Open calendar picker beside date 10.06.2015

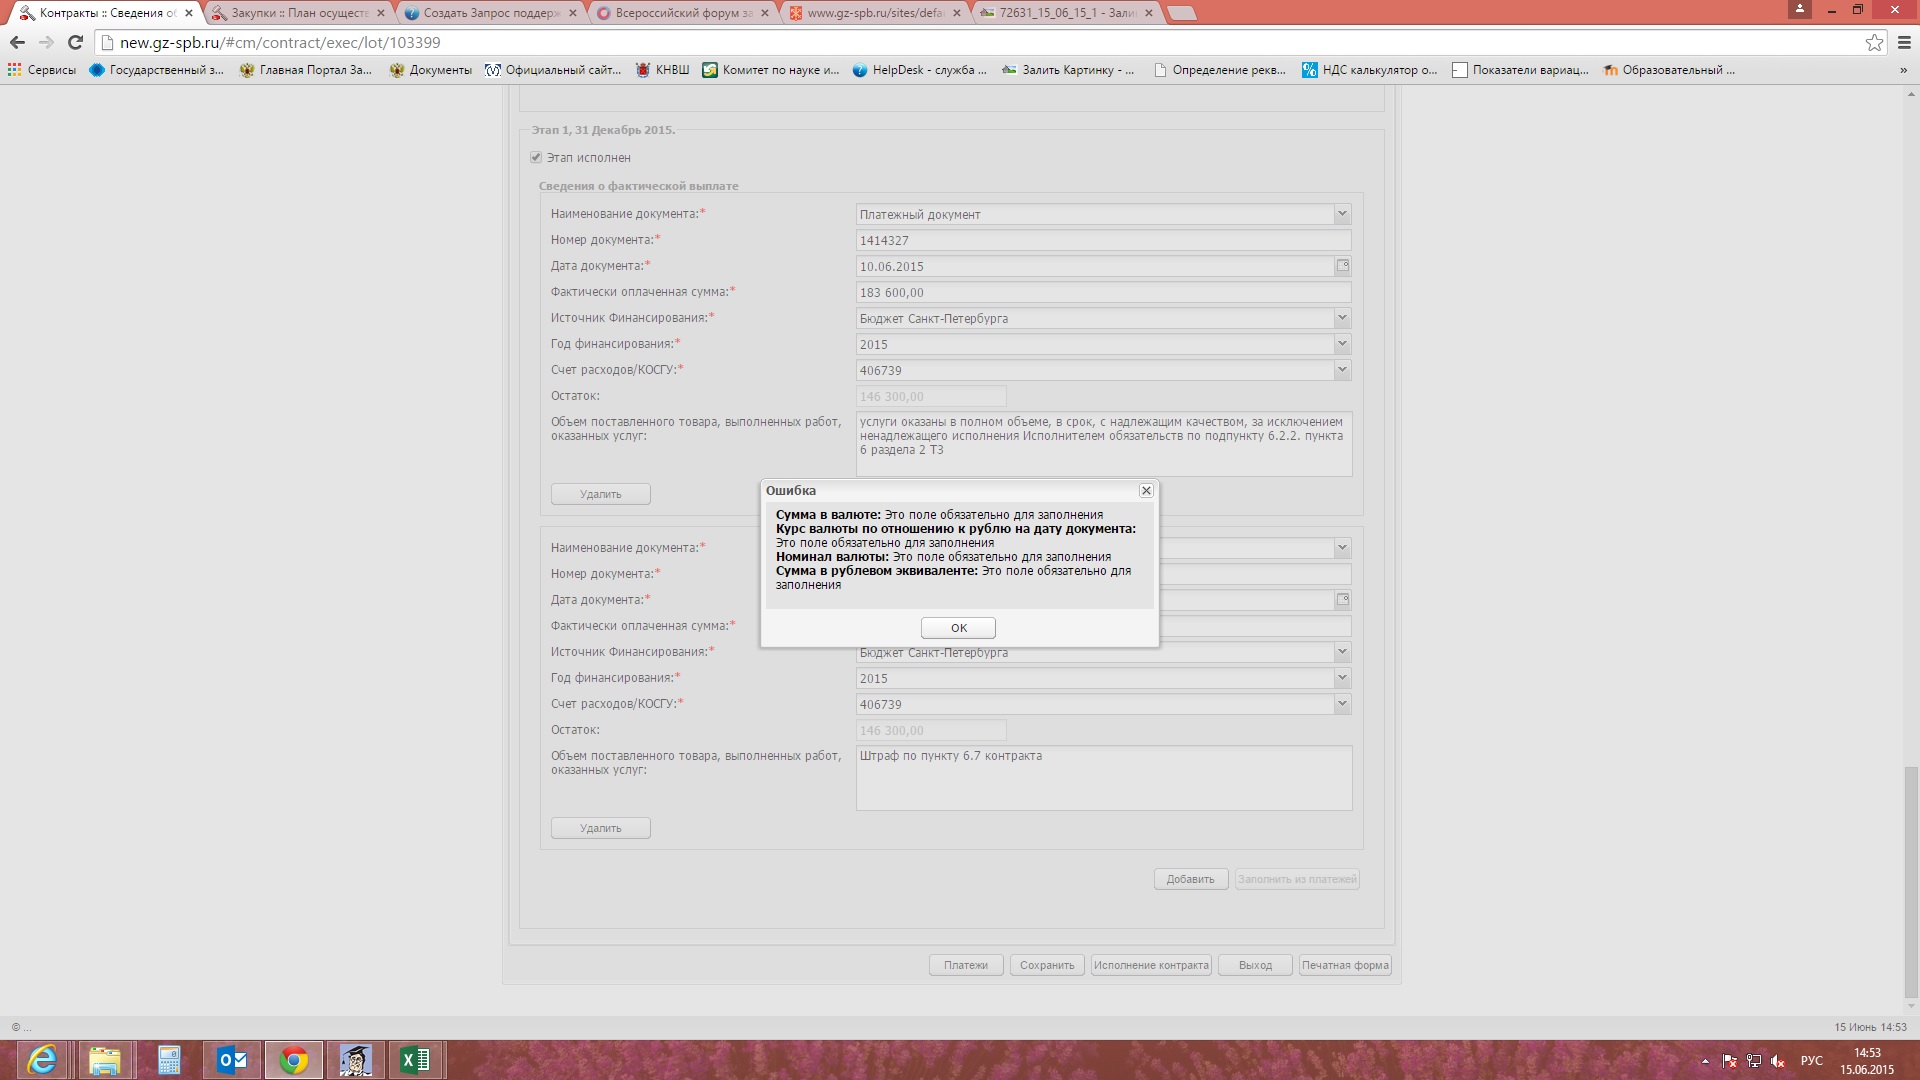click(x=1343, y=266)
